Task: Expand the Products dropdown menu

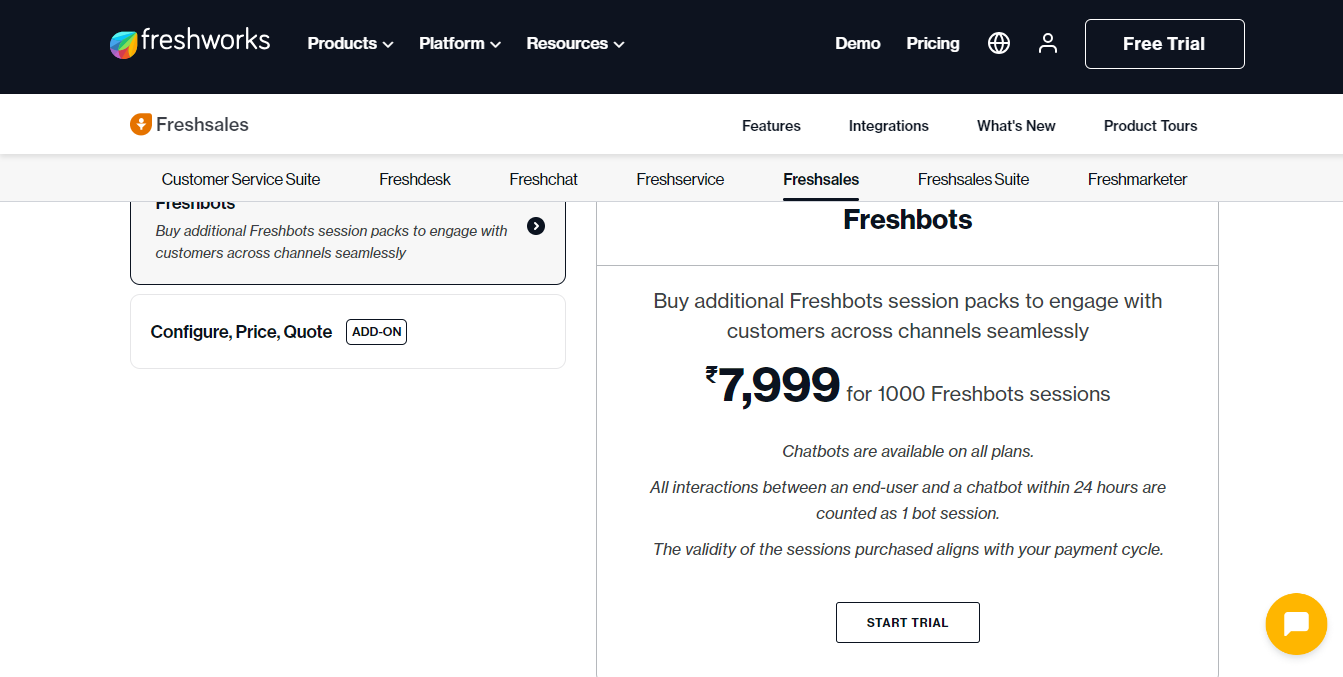Action: point(350,43)
